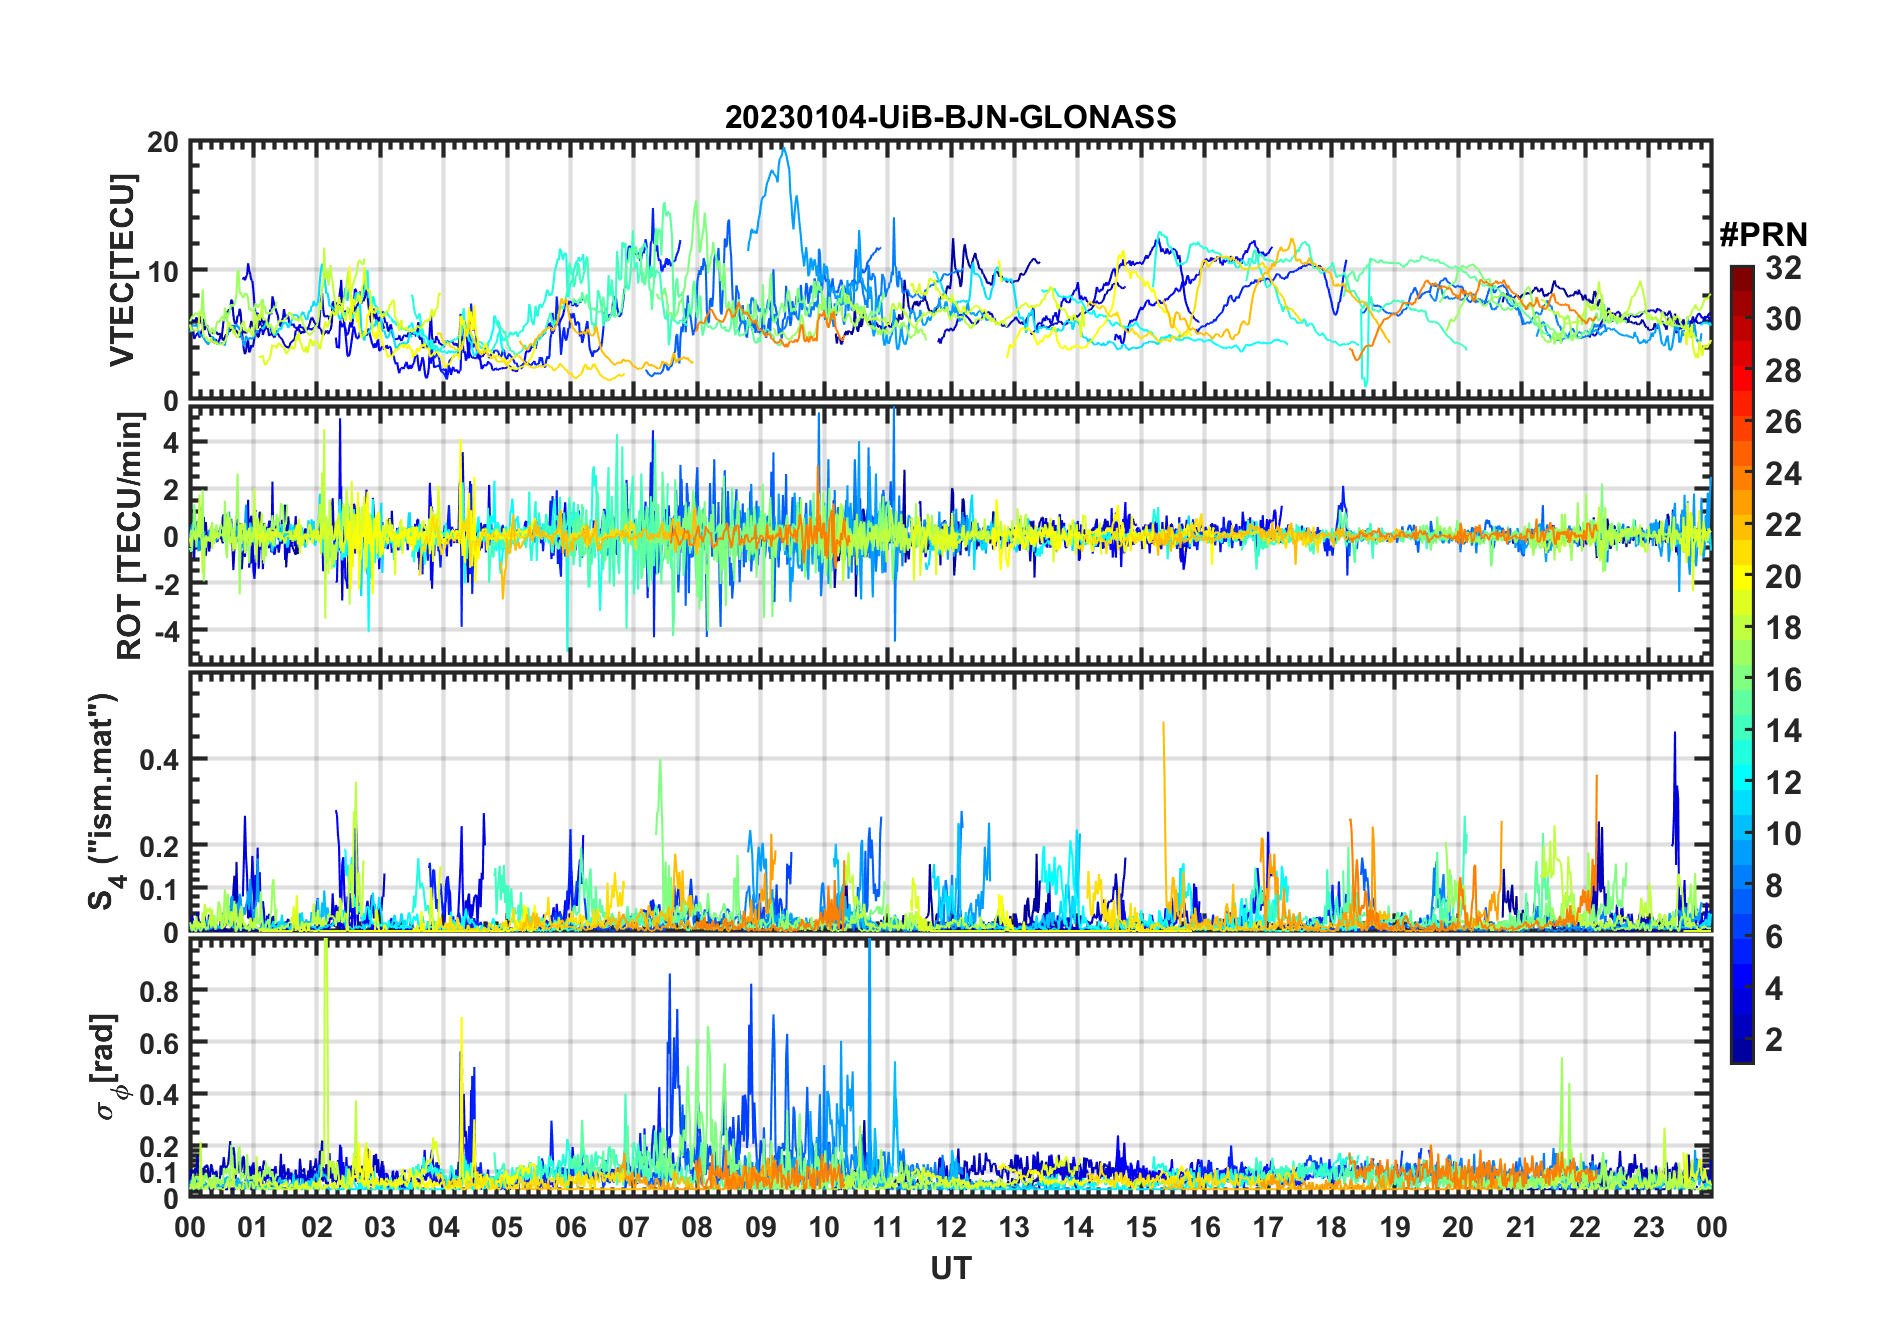Click the S4 ("ism.mat") axis label

coord(103,801)
